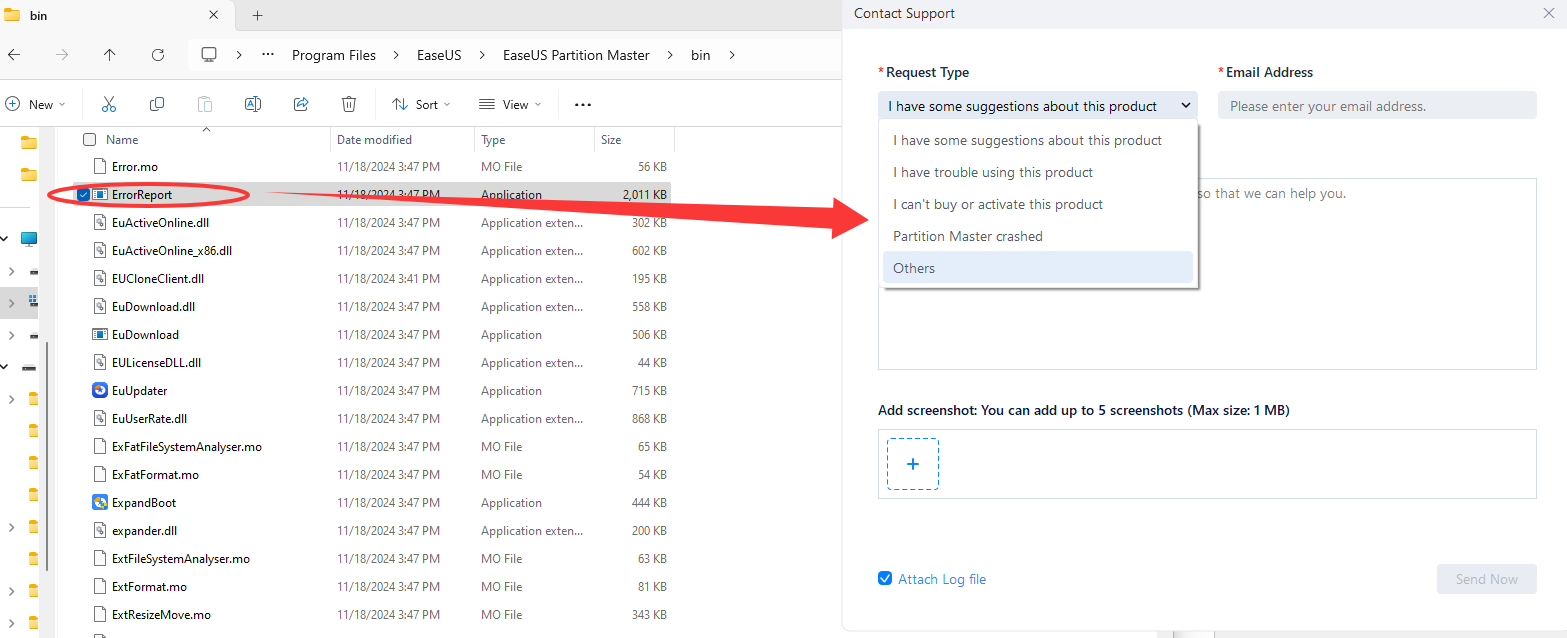
Task: Go back in File Explorer
Action: tap(14, 55)
